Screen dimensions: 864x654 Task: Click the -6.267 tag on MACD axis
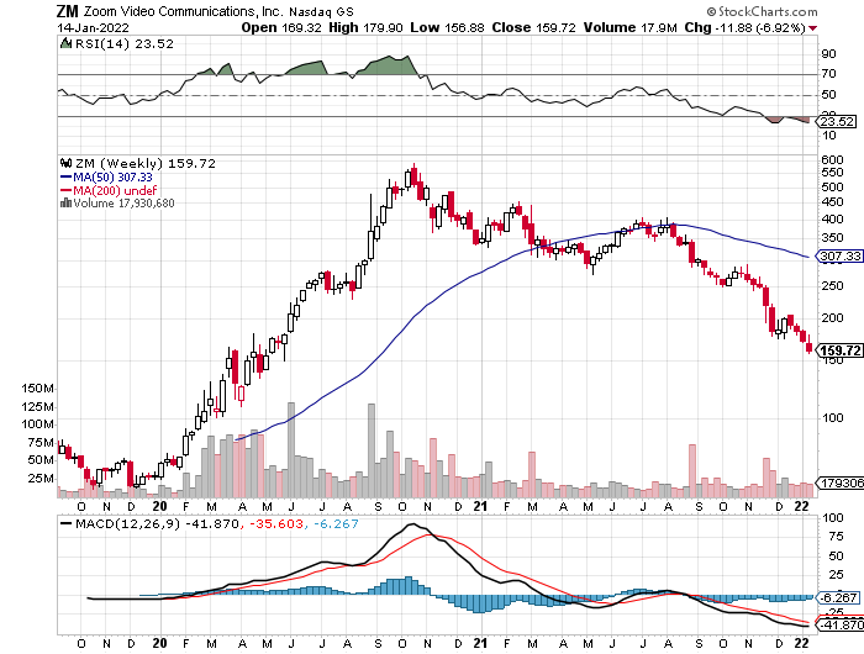click(x=837, y=598)
